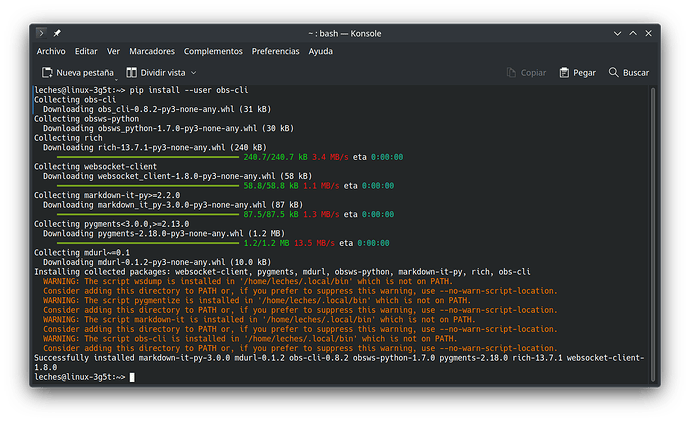The height and width of the screenshot is (422, 690).
Task: Open the Preferencias menu
Action: (x=275, y=51)
